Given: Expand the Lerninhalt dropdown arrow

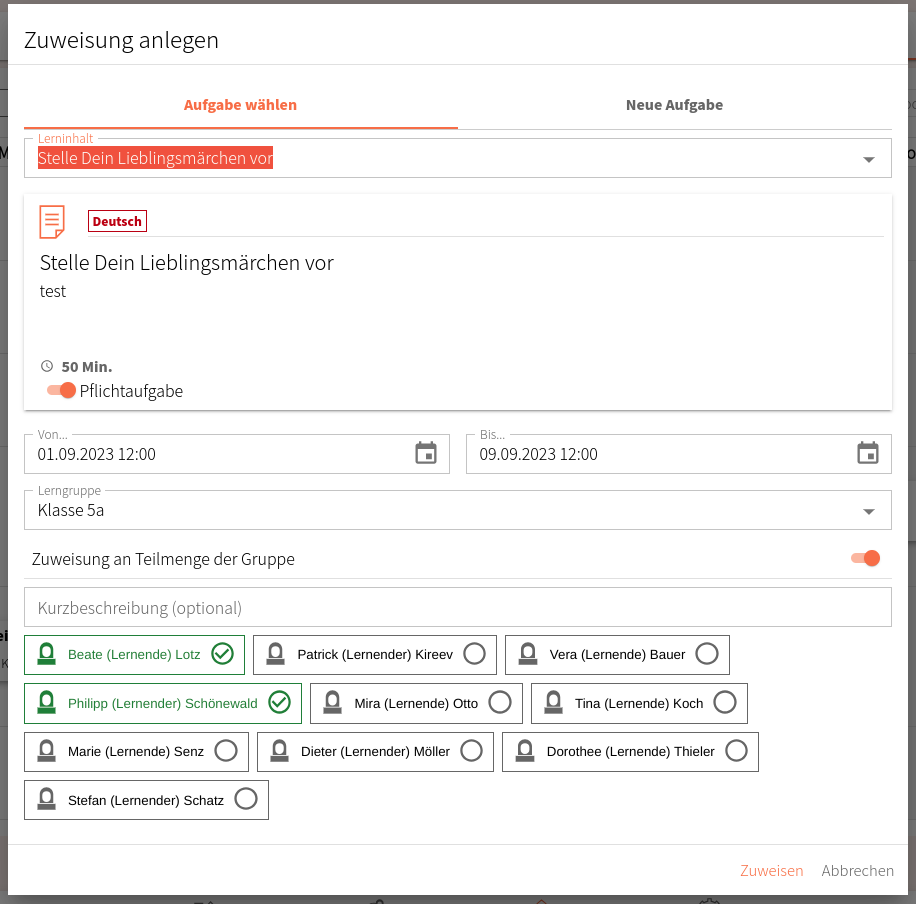Looking at the screenshot, I should pyautogui.click(x=869, y=159).
